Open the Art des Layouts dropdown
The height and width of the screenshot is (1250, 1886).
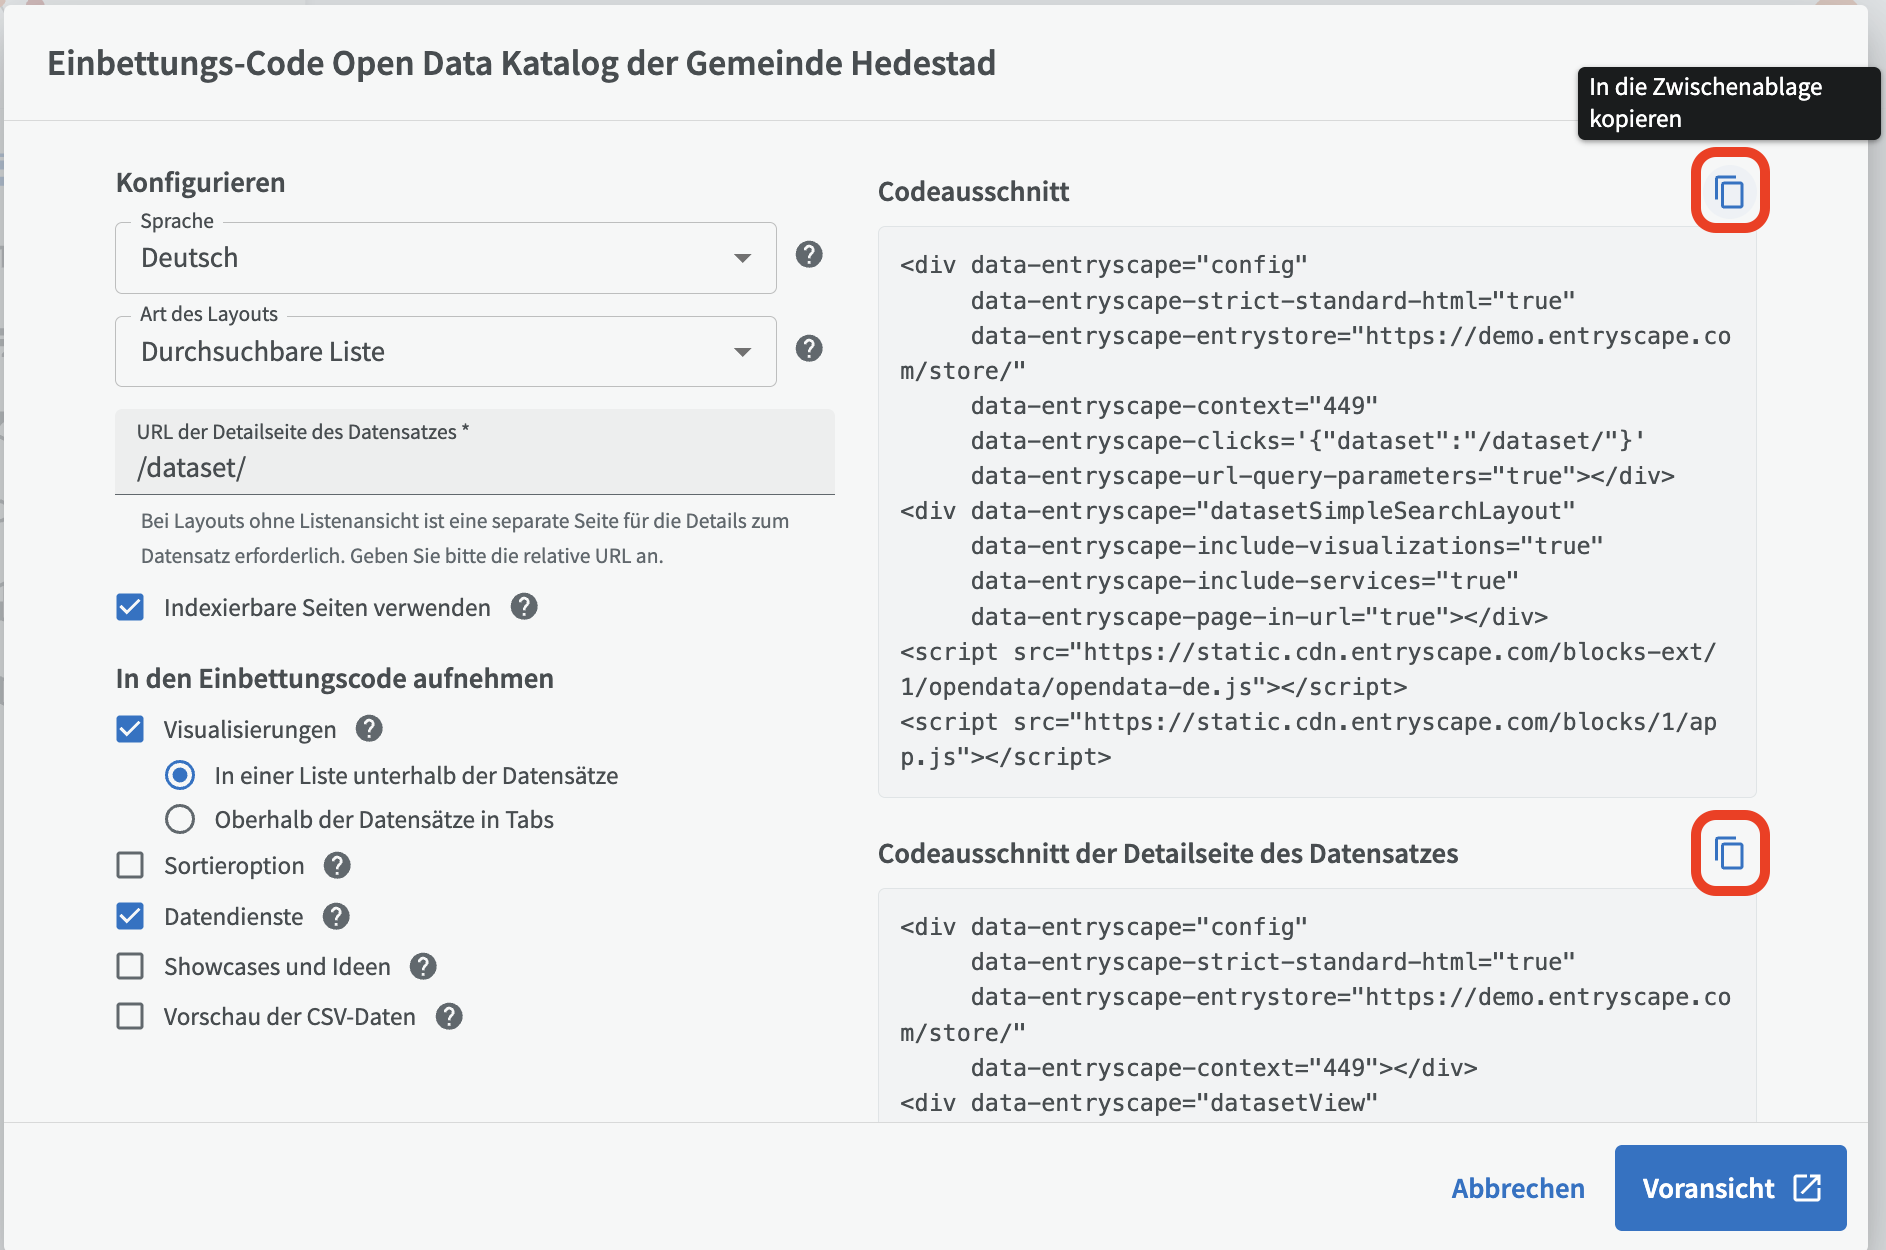[446, 352]
